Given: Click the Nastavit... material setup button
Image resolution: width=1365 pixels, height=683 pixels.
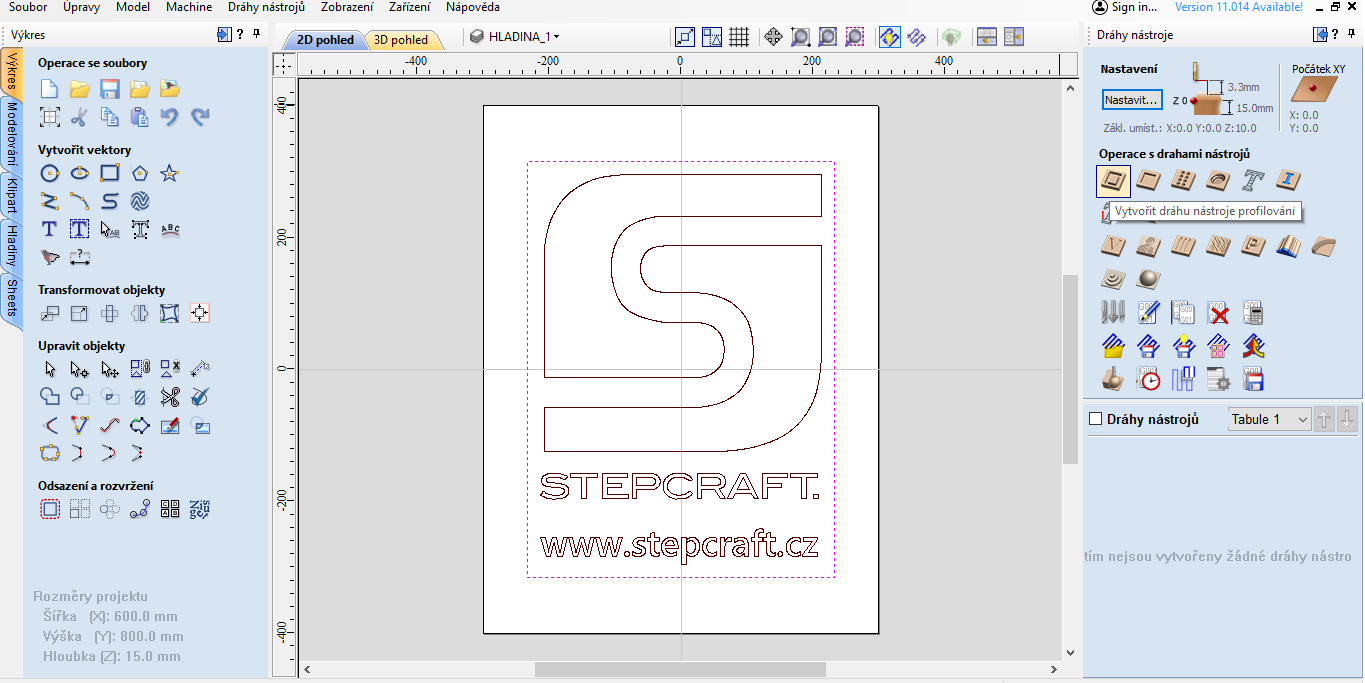Looking at the screenshot, I should (1132, 100).
